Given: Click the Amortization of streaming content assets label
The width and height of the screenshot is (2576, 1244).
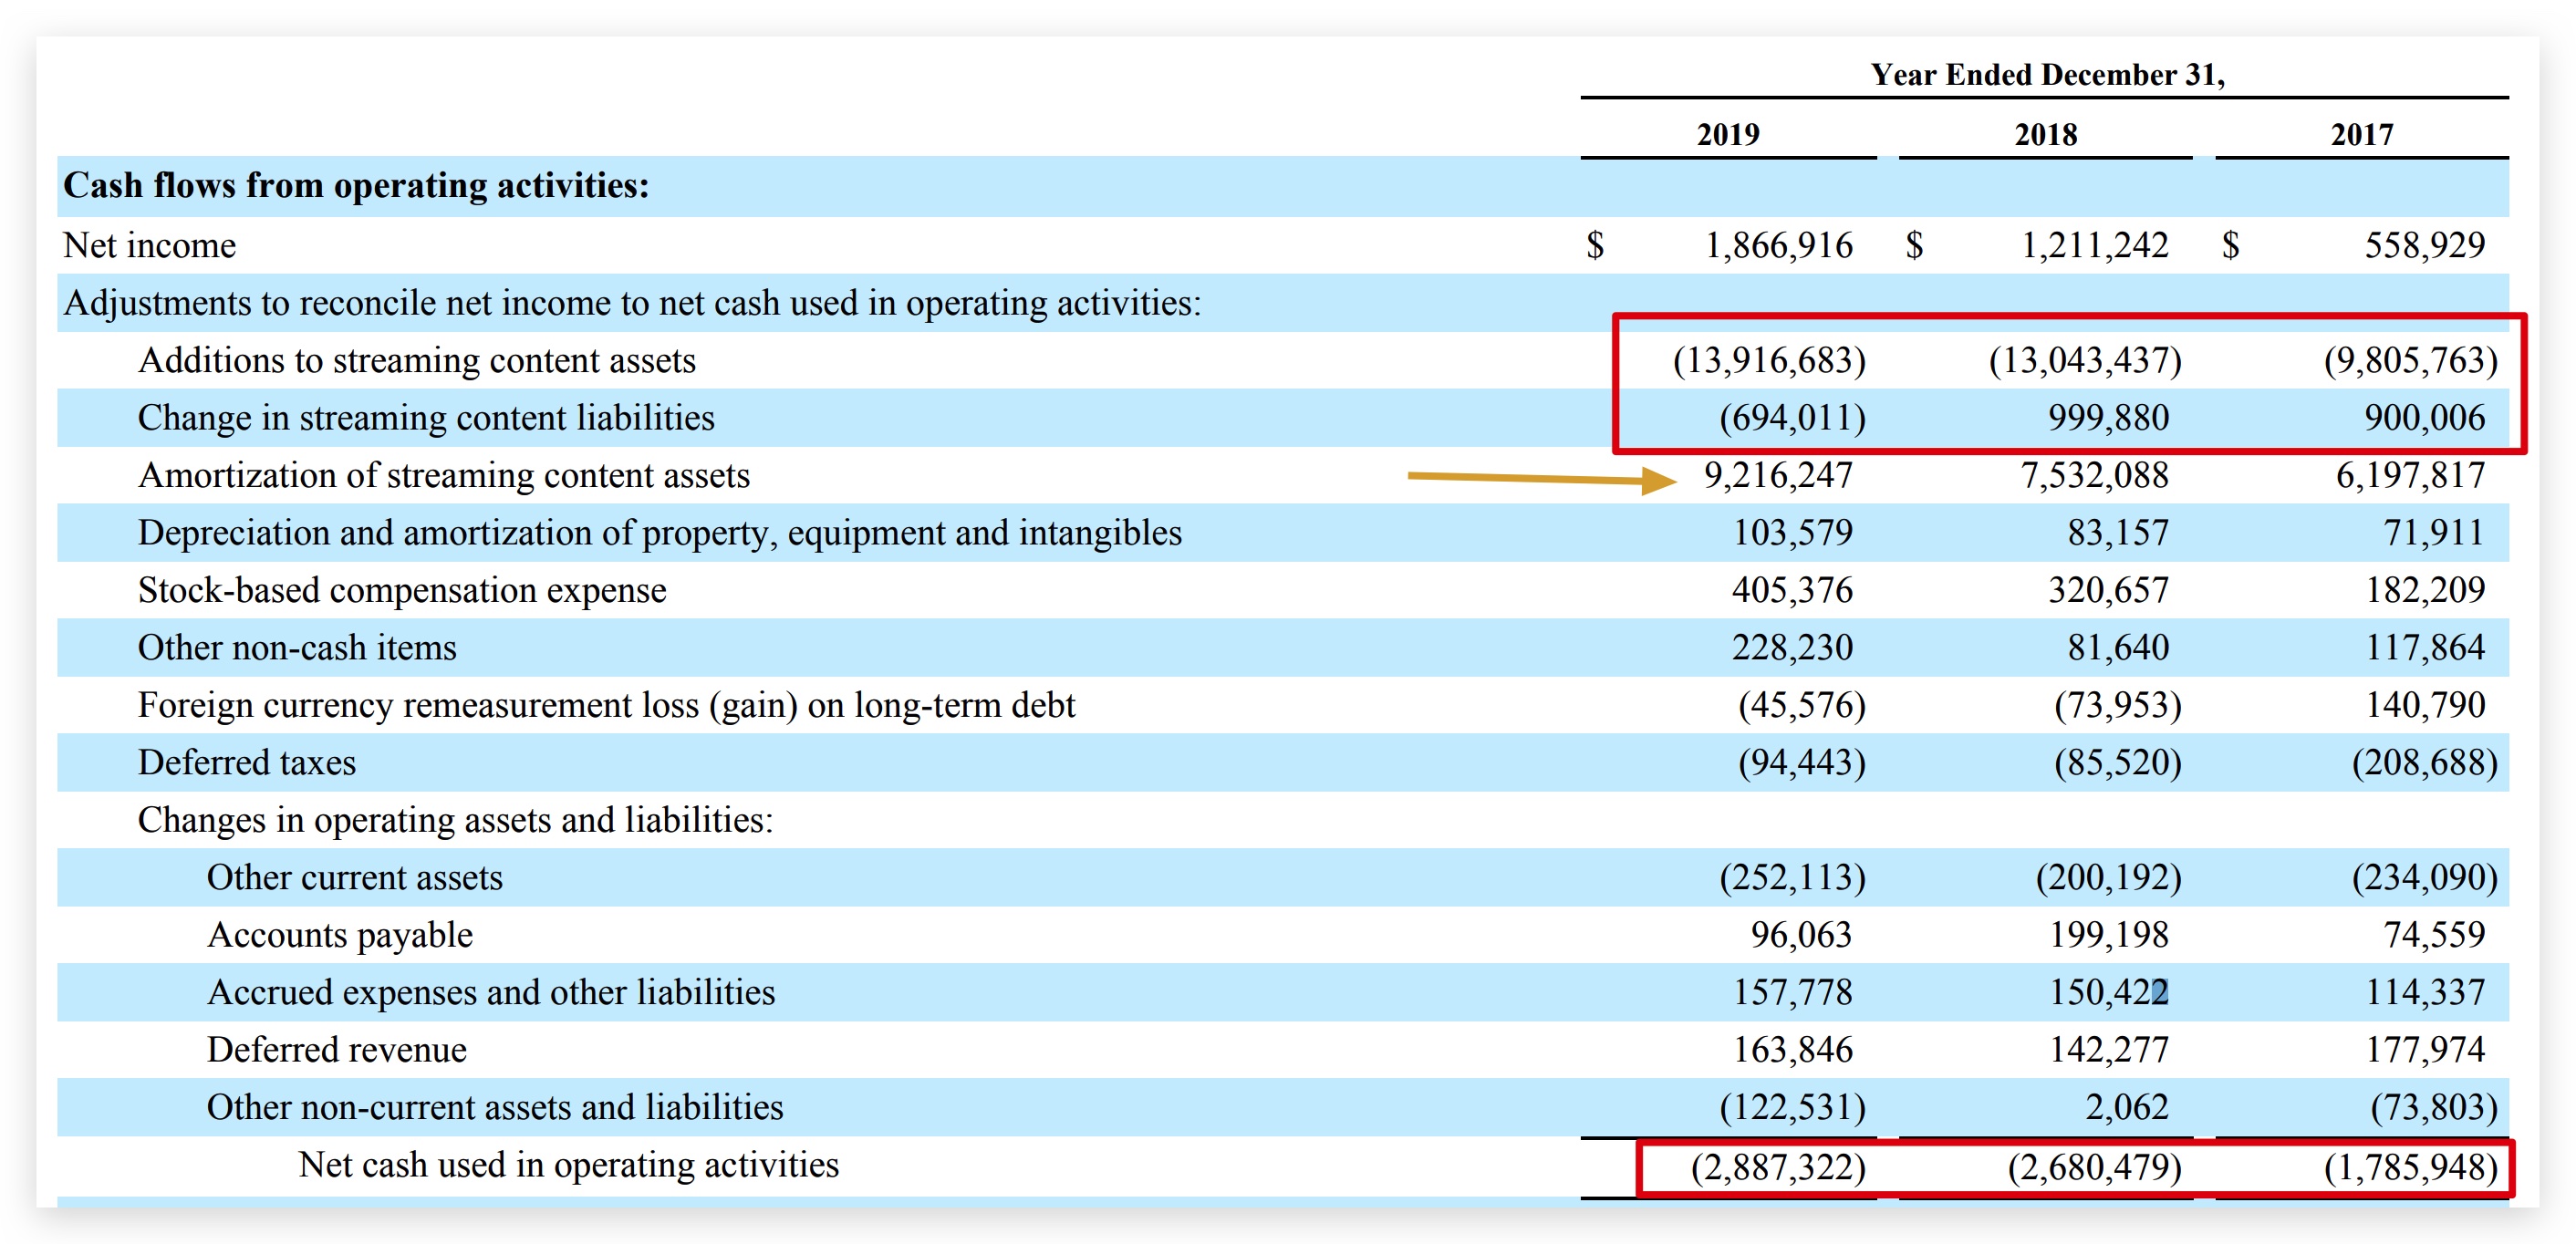Looking at the screenshot, I should click(x=443, y=475).
